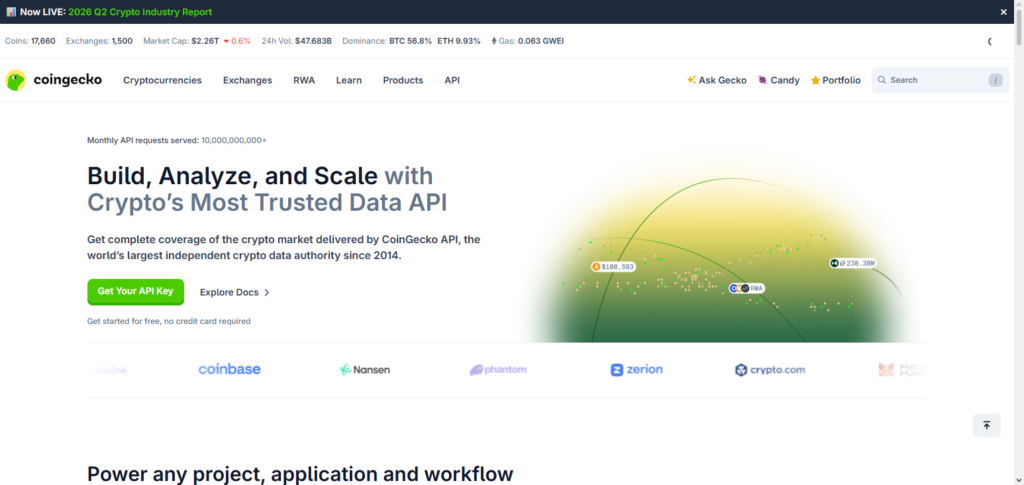The height and width of the screenshot is (485, 1024).
Task: Click the Candy icon
Action: [762, 80]
